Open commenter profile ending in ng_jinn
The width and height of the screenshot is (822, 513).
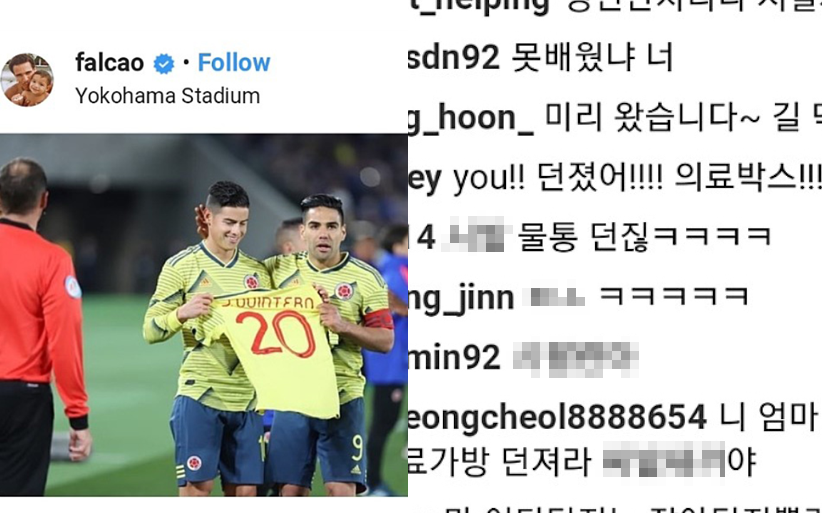point(461,299)
